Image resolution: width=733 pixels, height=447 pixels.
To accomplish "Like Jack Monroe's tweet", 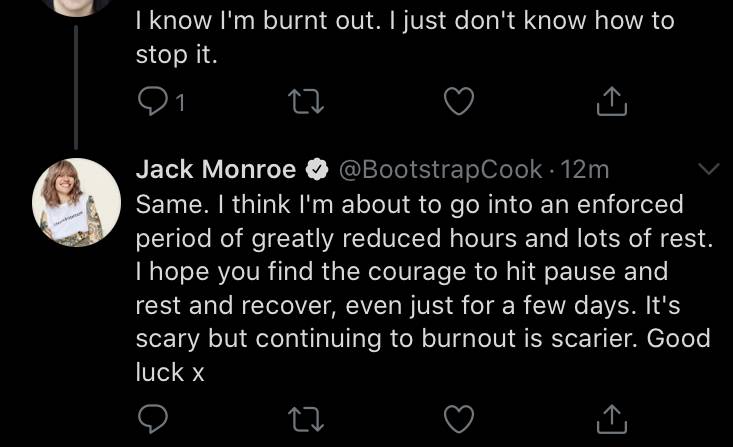I will [459, 418].
